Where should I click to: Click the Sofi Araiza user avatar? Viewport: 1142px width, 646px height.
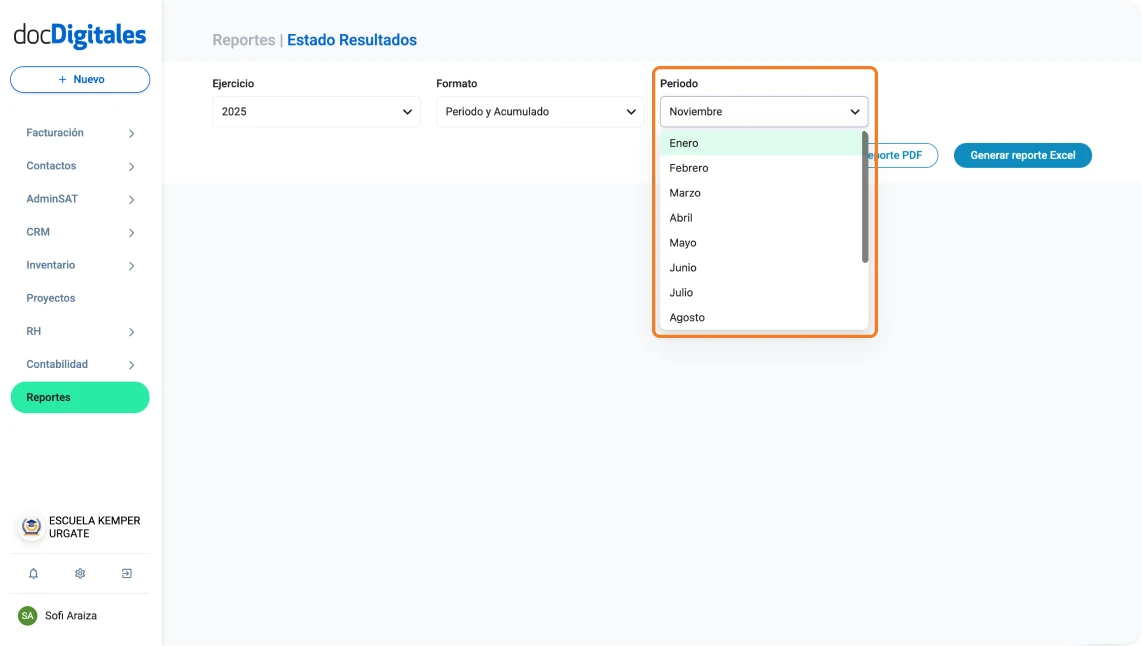point(28,616)
